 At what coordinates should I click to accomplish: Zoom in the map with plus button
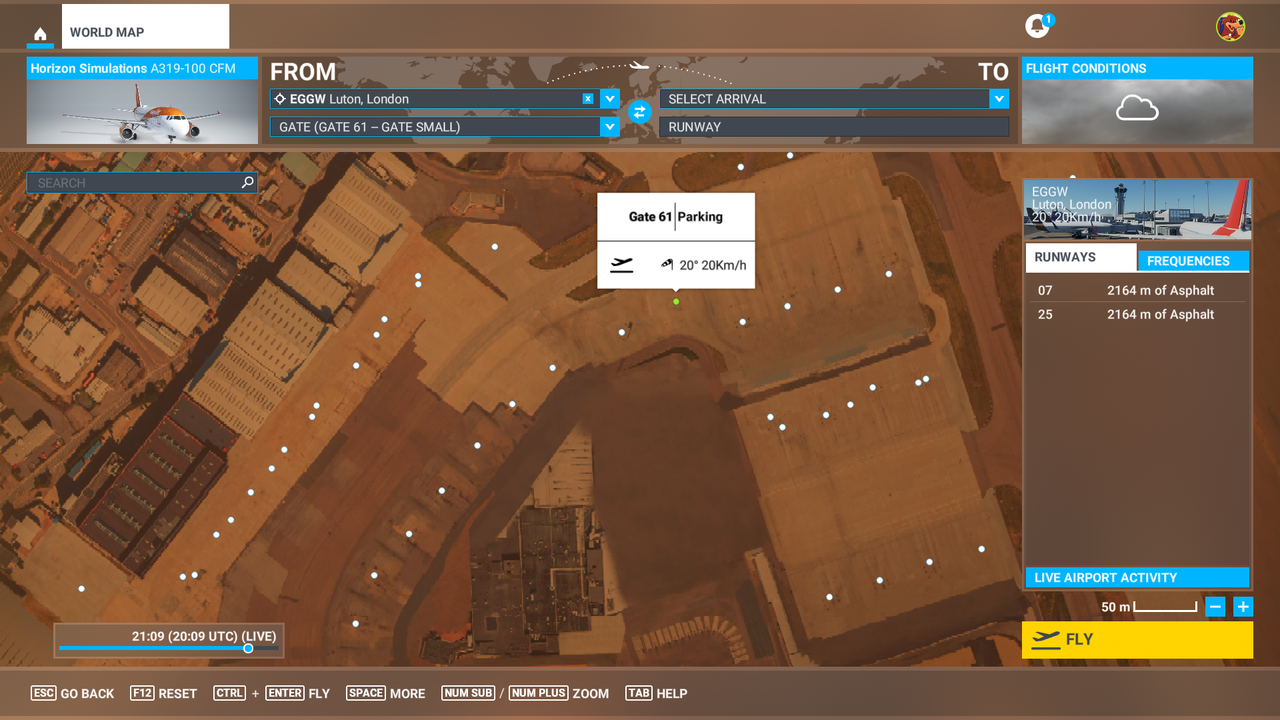1243,607
